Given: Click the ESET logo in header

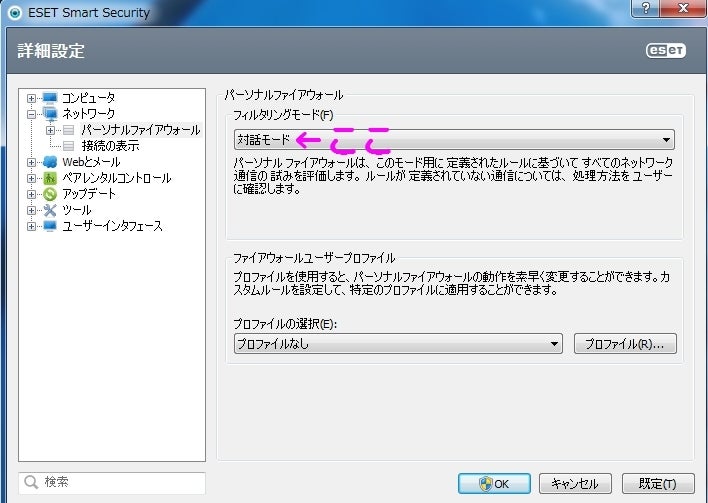Looking at the screenshot, I should click(x=666, y=51).
